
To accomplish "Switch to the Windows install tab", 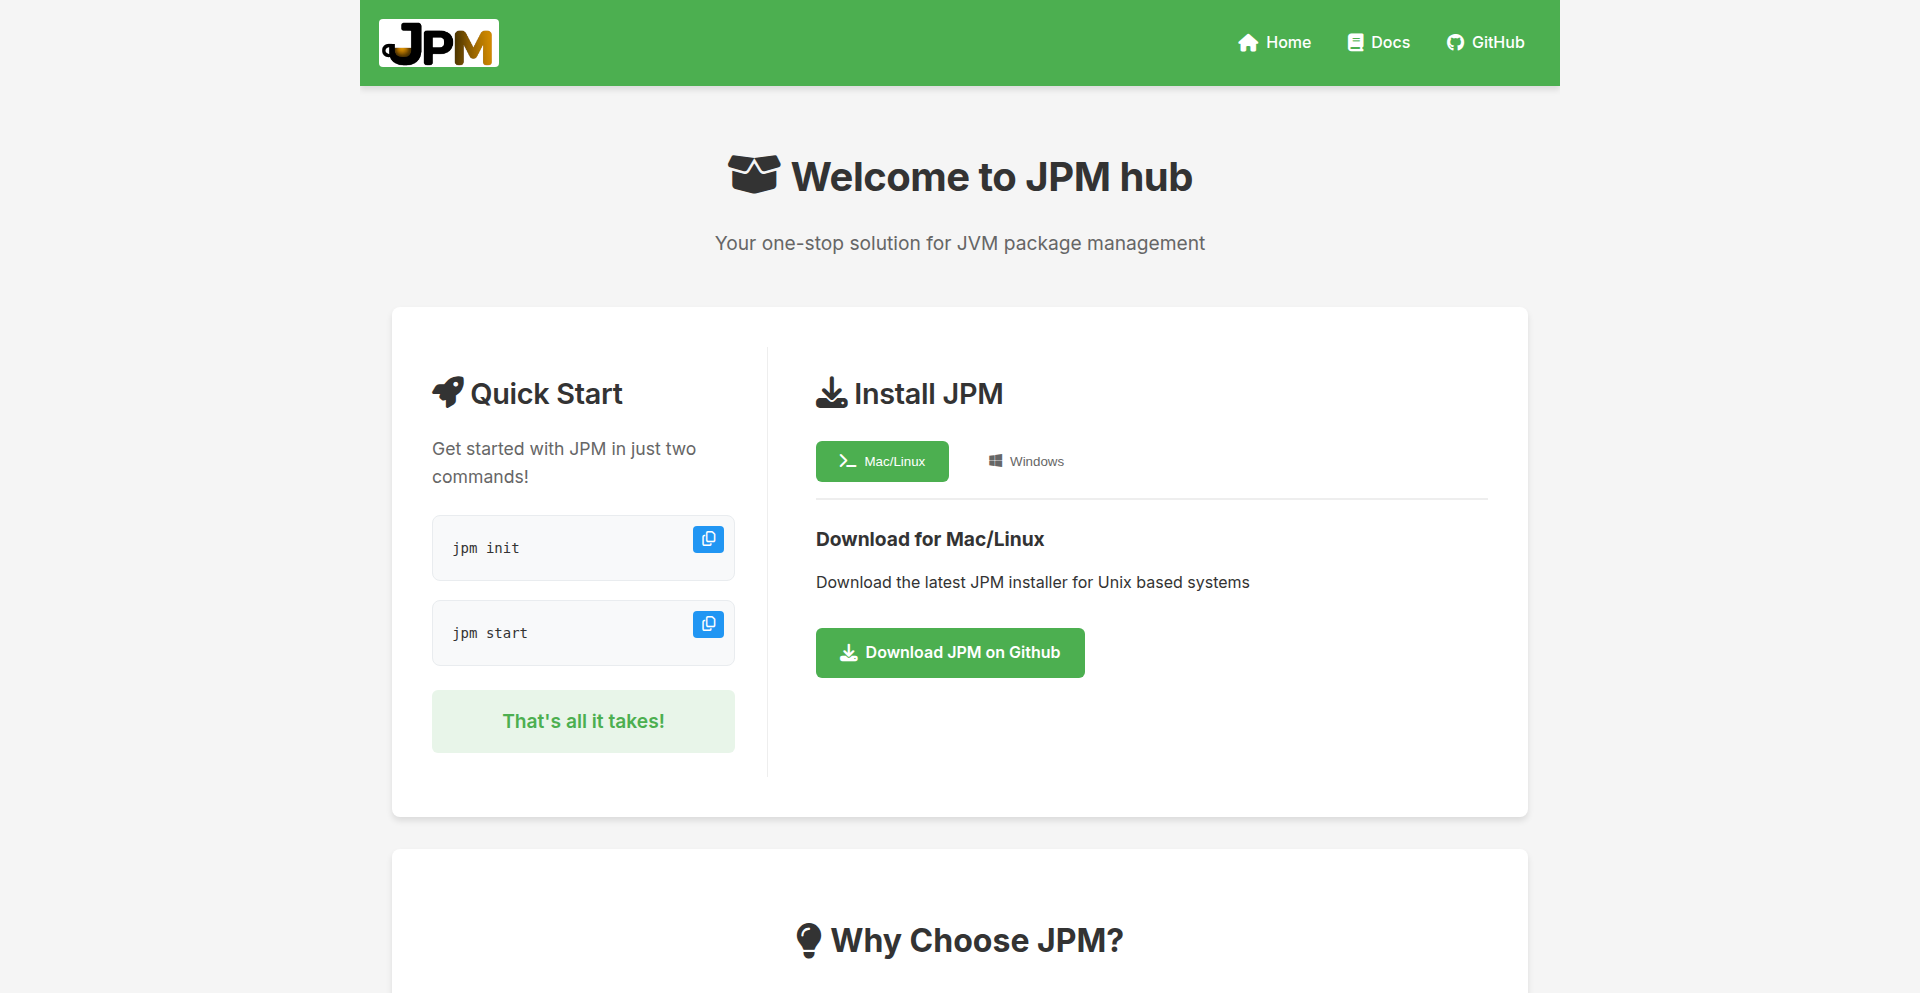I will tap(1026, 461).
